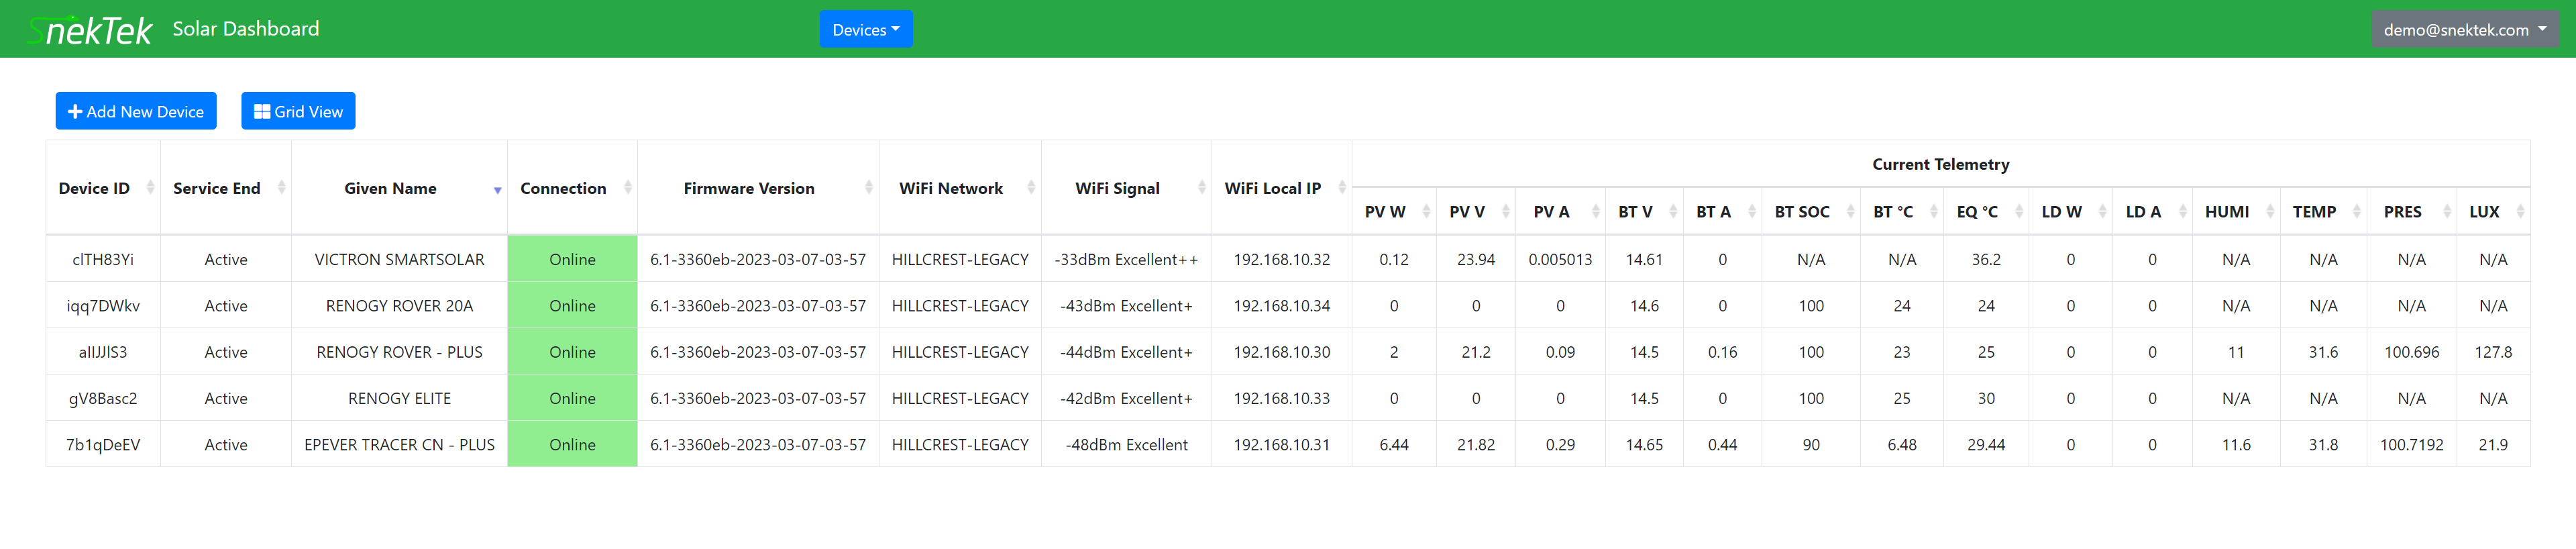Screen dimensions: 2576x549
Task: Click HILLCREST-LEGACY in RENOGY ELITE row
Action: (960, 398)
